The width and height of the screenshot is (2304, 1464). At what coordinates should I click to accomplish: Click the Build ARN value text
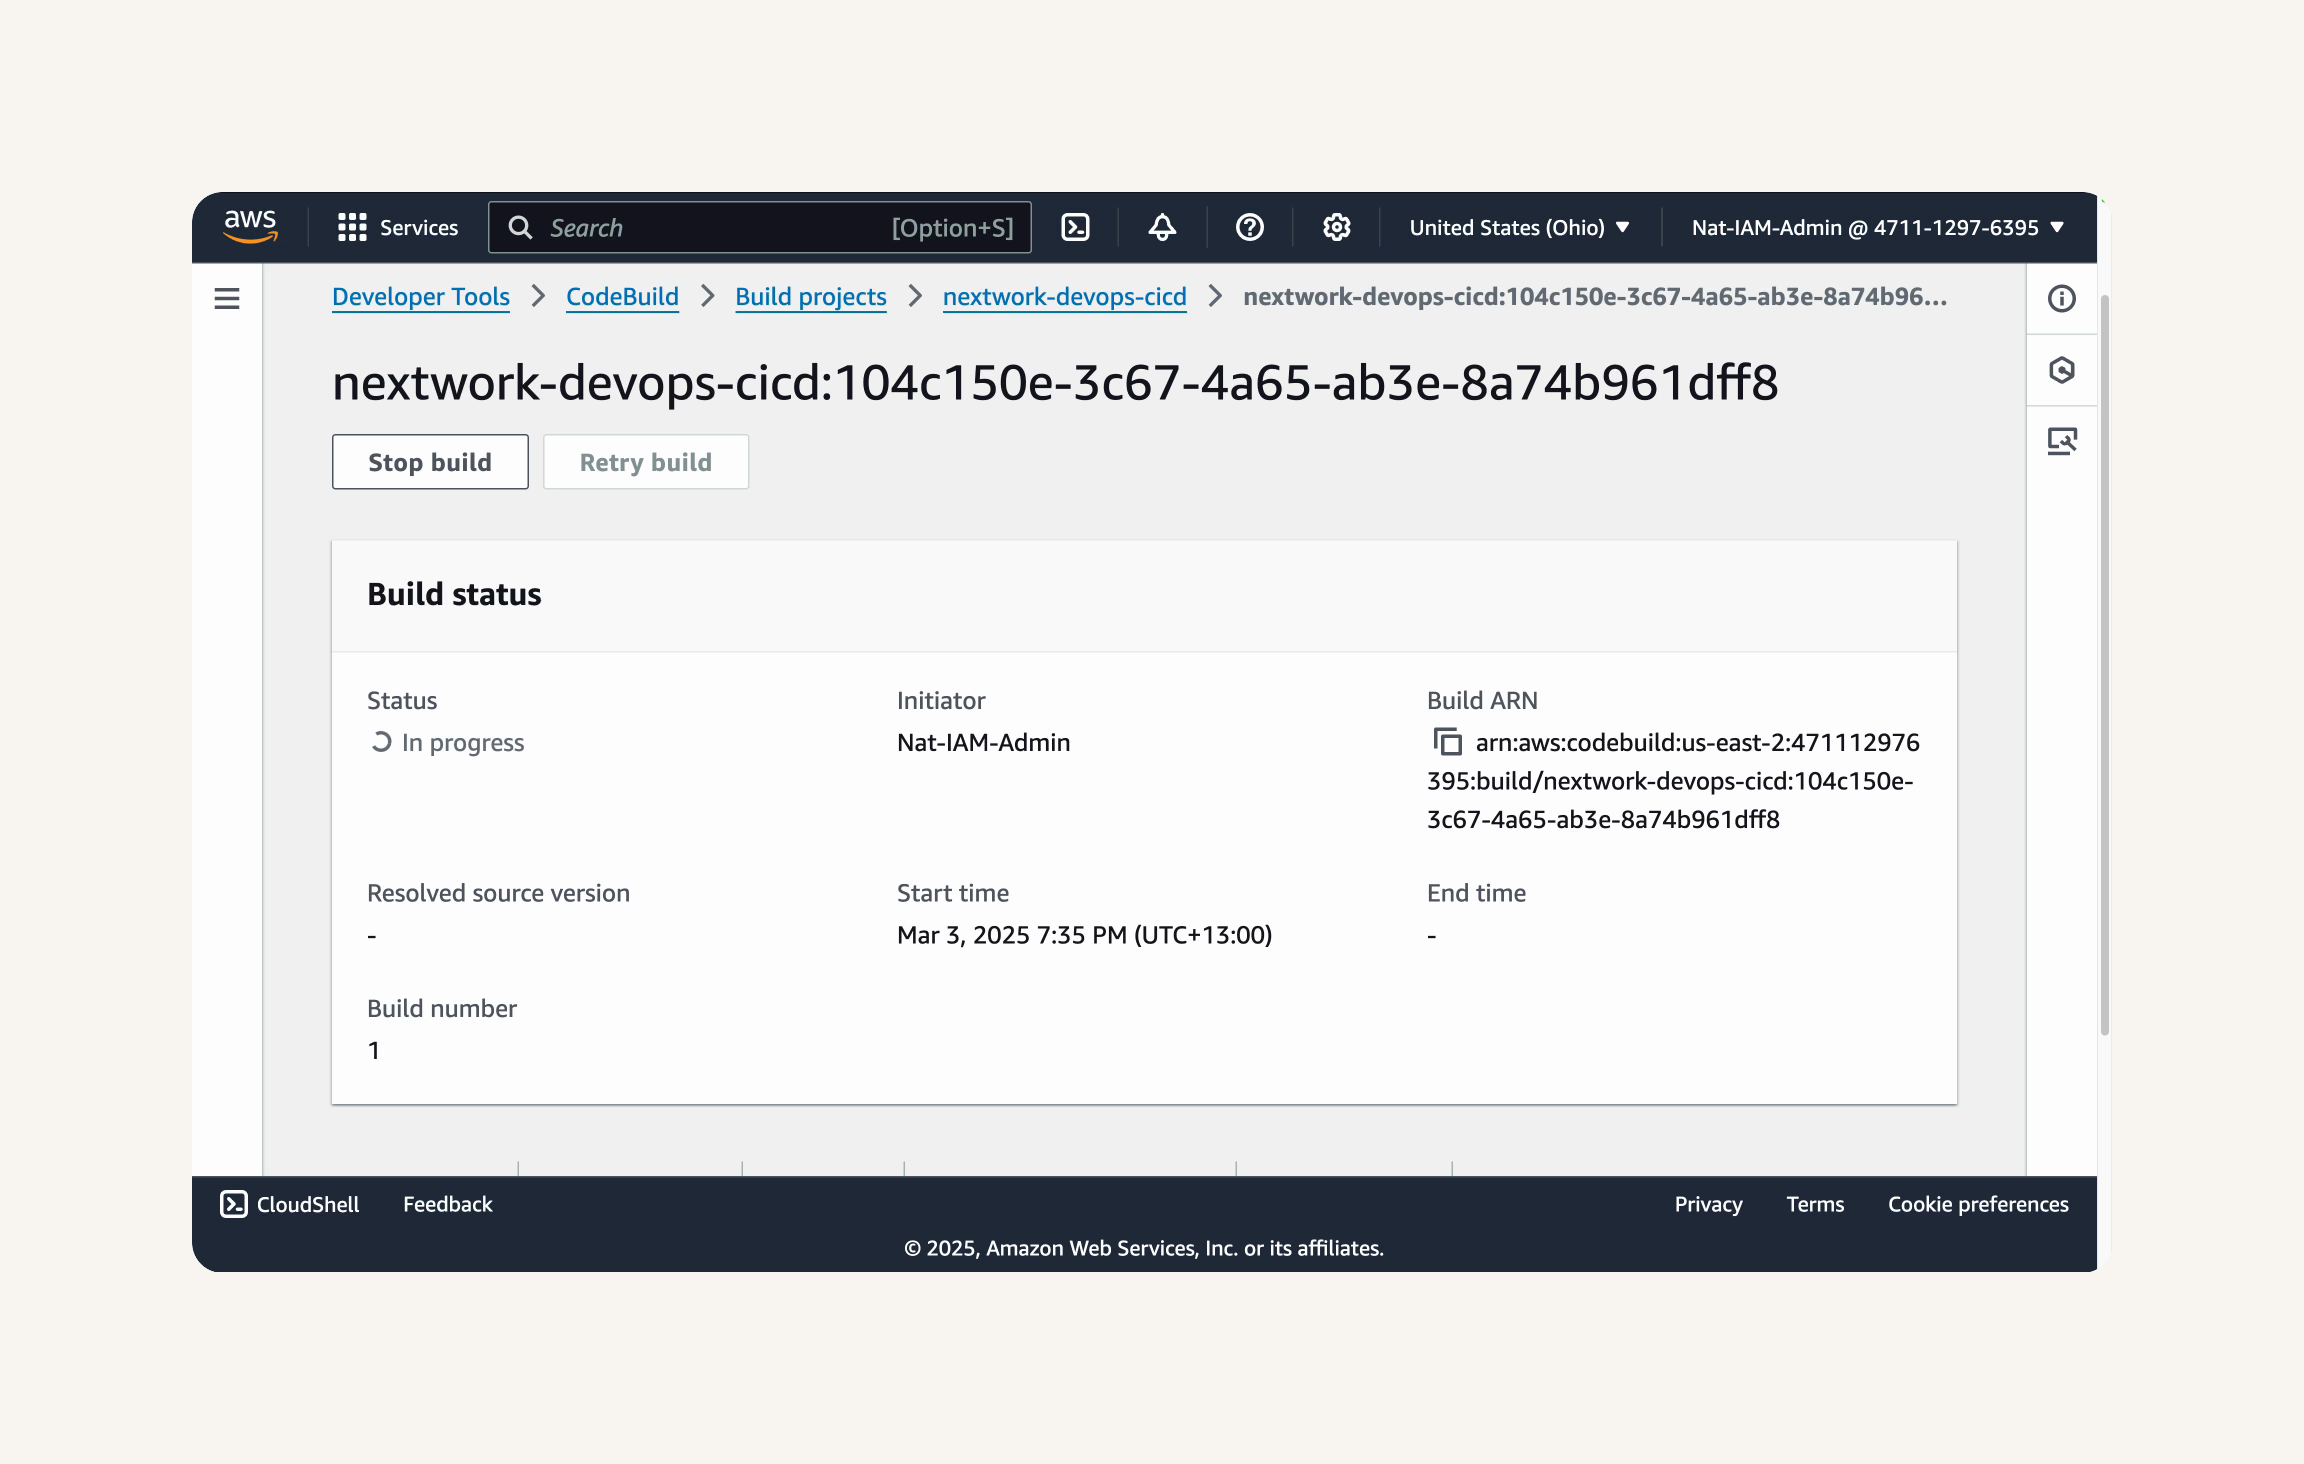click(x=1673, y=781)
